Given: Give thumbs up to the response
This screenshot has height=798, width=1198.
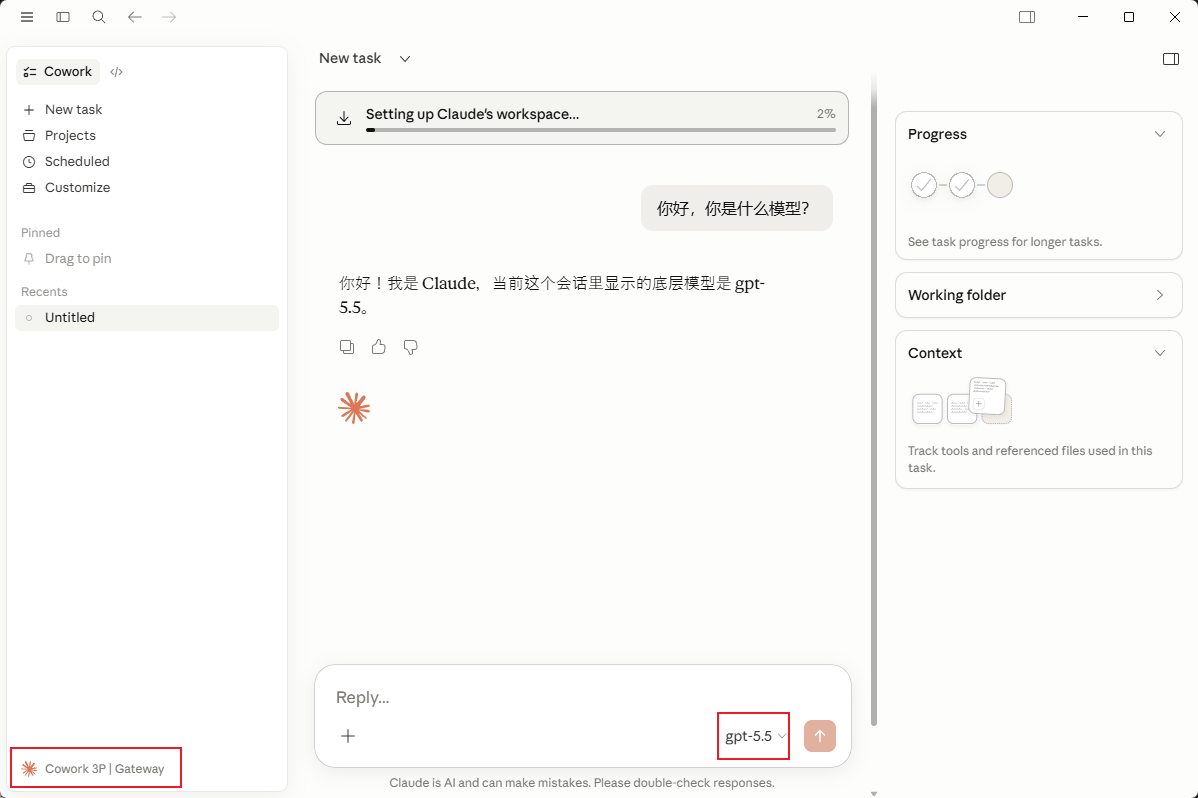Looking at the screenshot, I should pos(378,347).
